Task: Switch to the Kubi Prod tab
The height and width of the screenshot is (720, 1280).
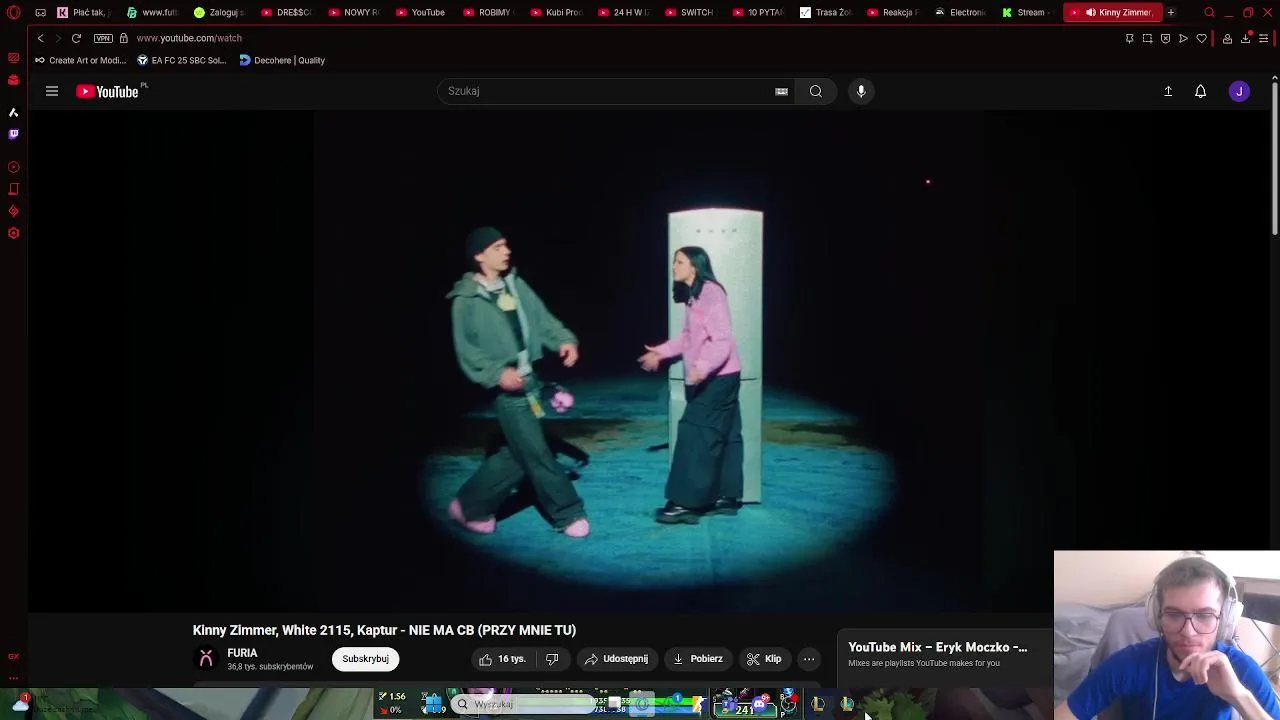Action: point(556,12)
